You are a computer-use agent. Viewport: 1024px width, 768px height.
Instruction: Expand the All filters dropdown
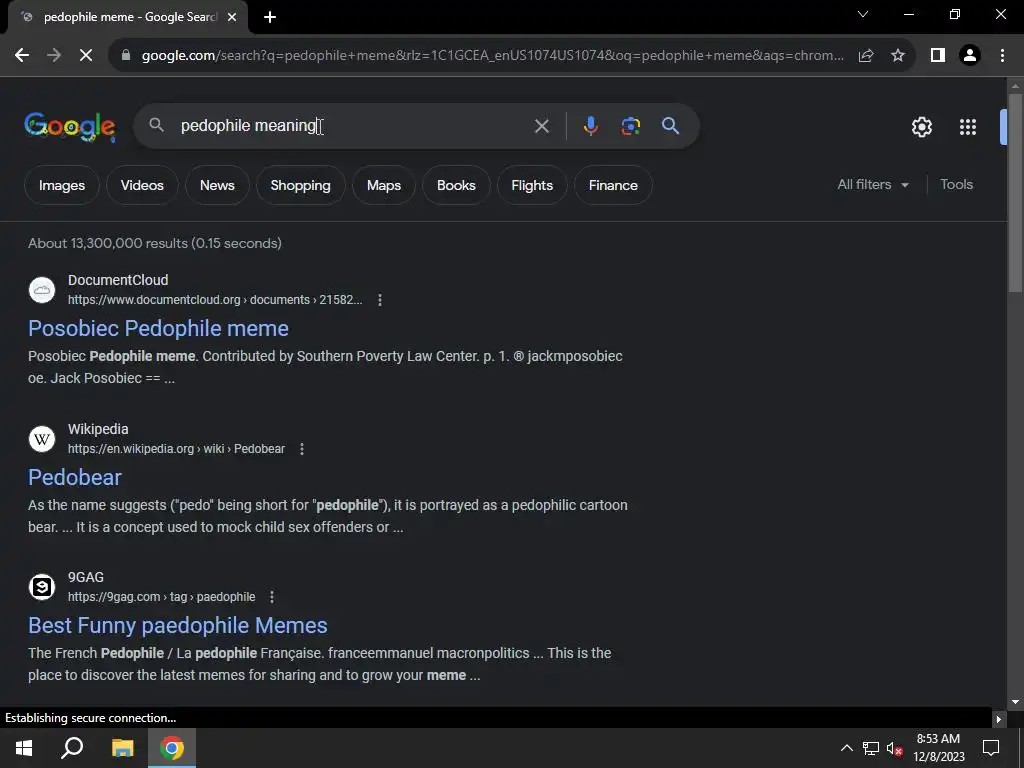coord(873,185)
